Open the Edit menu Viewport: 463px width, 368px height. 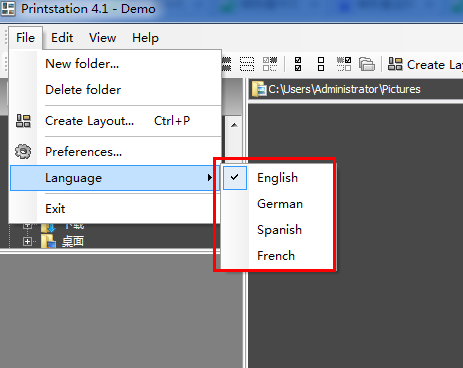coord(62,38)
